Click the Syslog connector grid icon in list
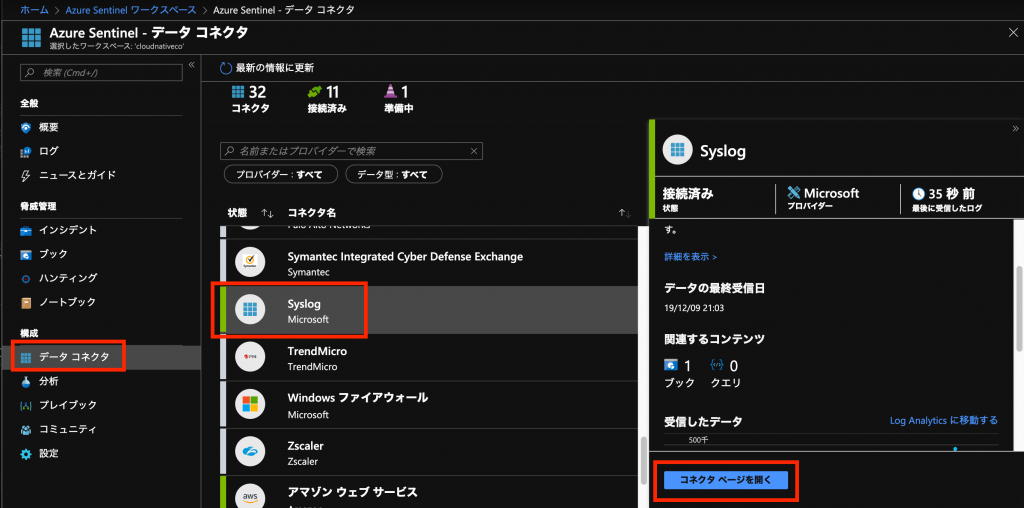 pos(249,310)
